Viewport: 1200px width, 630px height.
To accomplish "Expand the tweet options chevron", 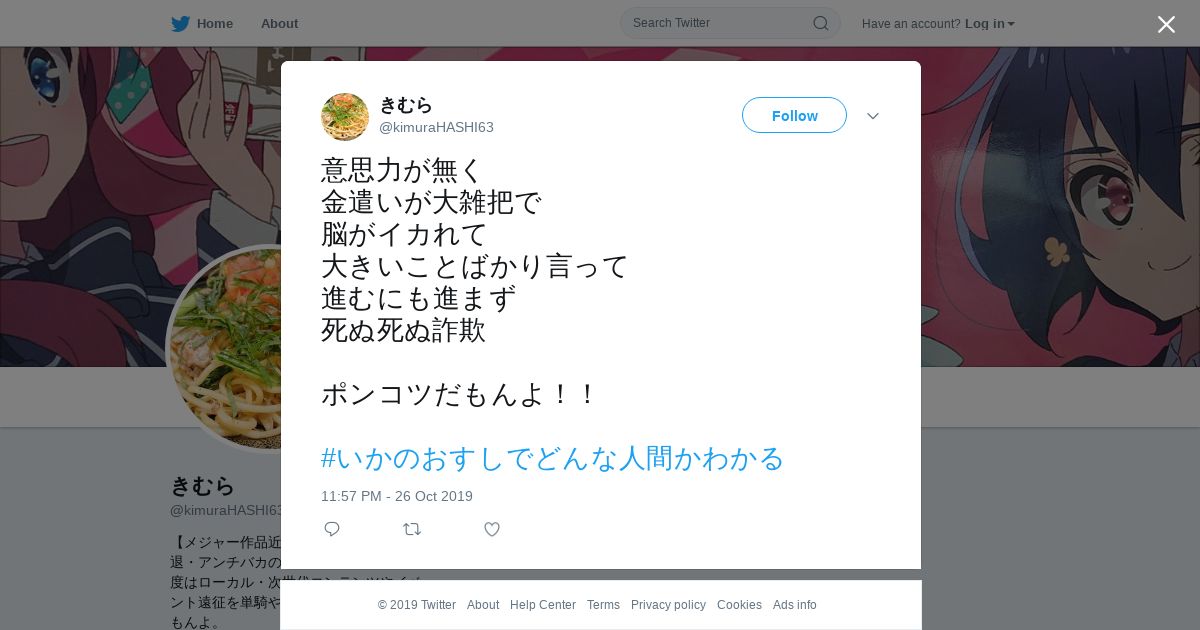I will pyautogui.click(x=873, y=116).
